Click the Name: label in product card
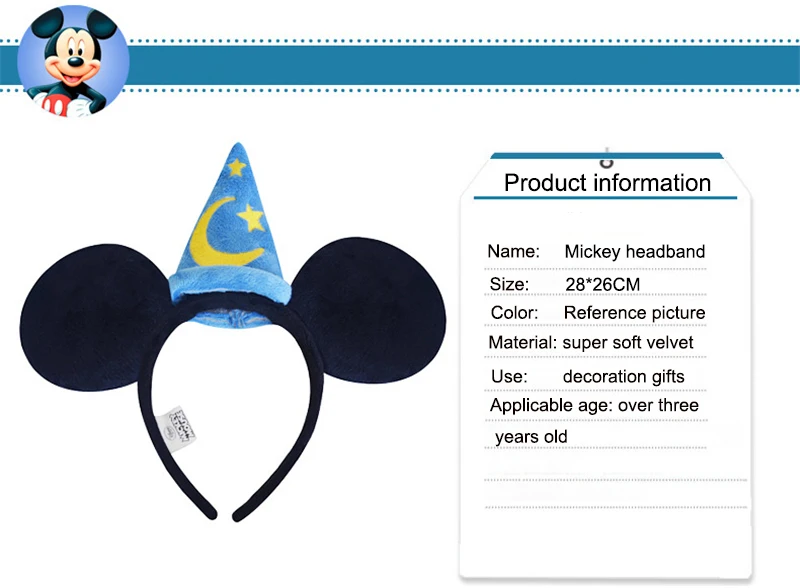800x588 pixels. click(x=513, y=251)
